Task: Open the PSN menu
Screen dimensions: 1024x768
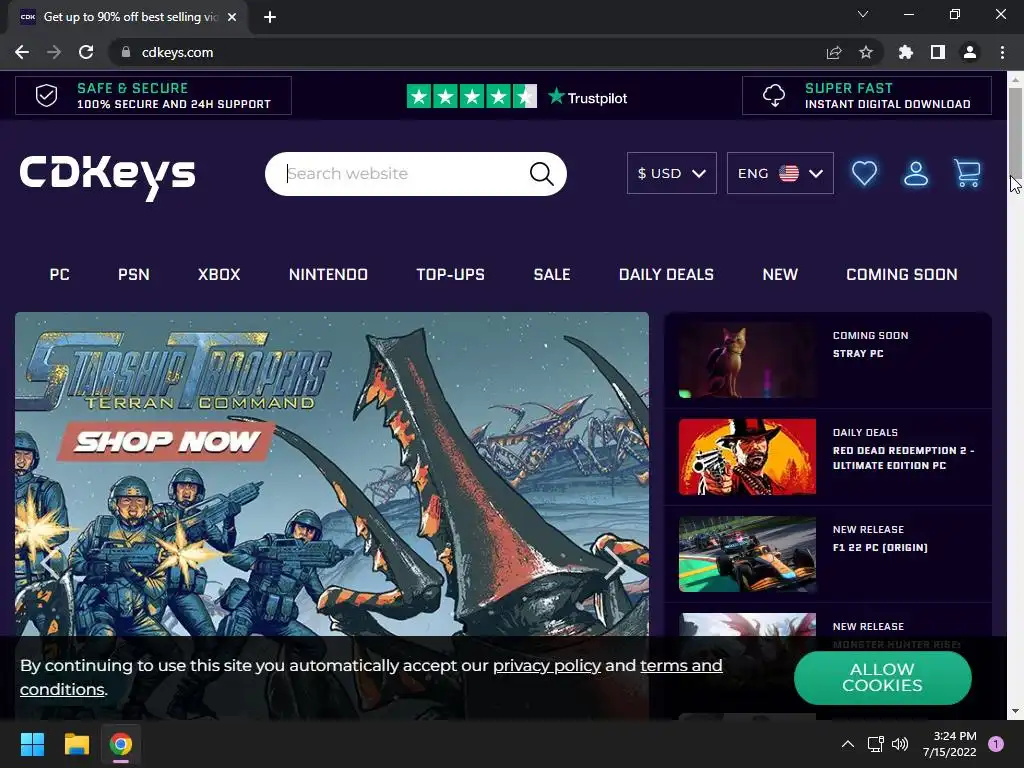Action: click(x=134, y=274)
